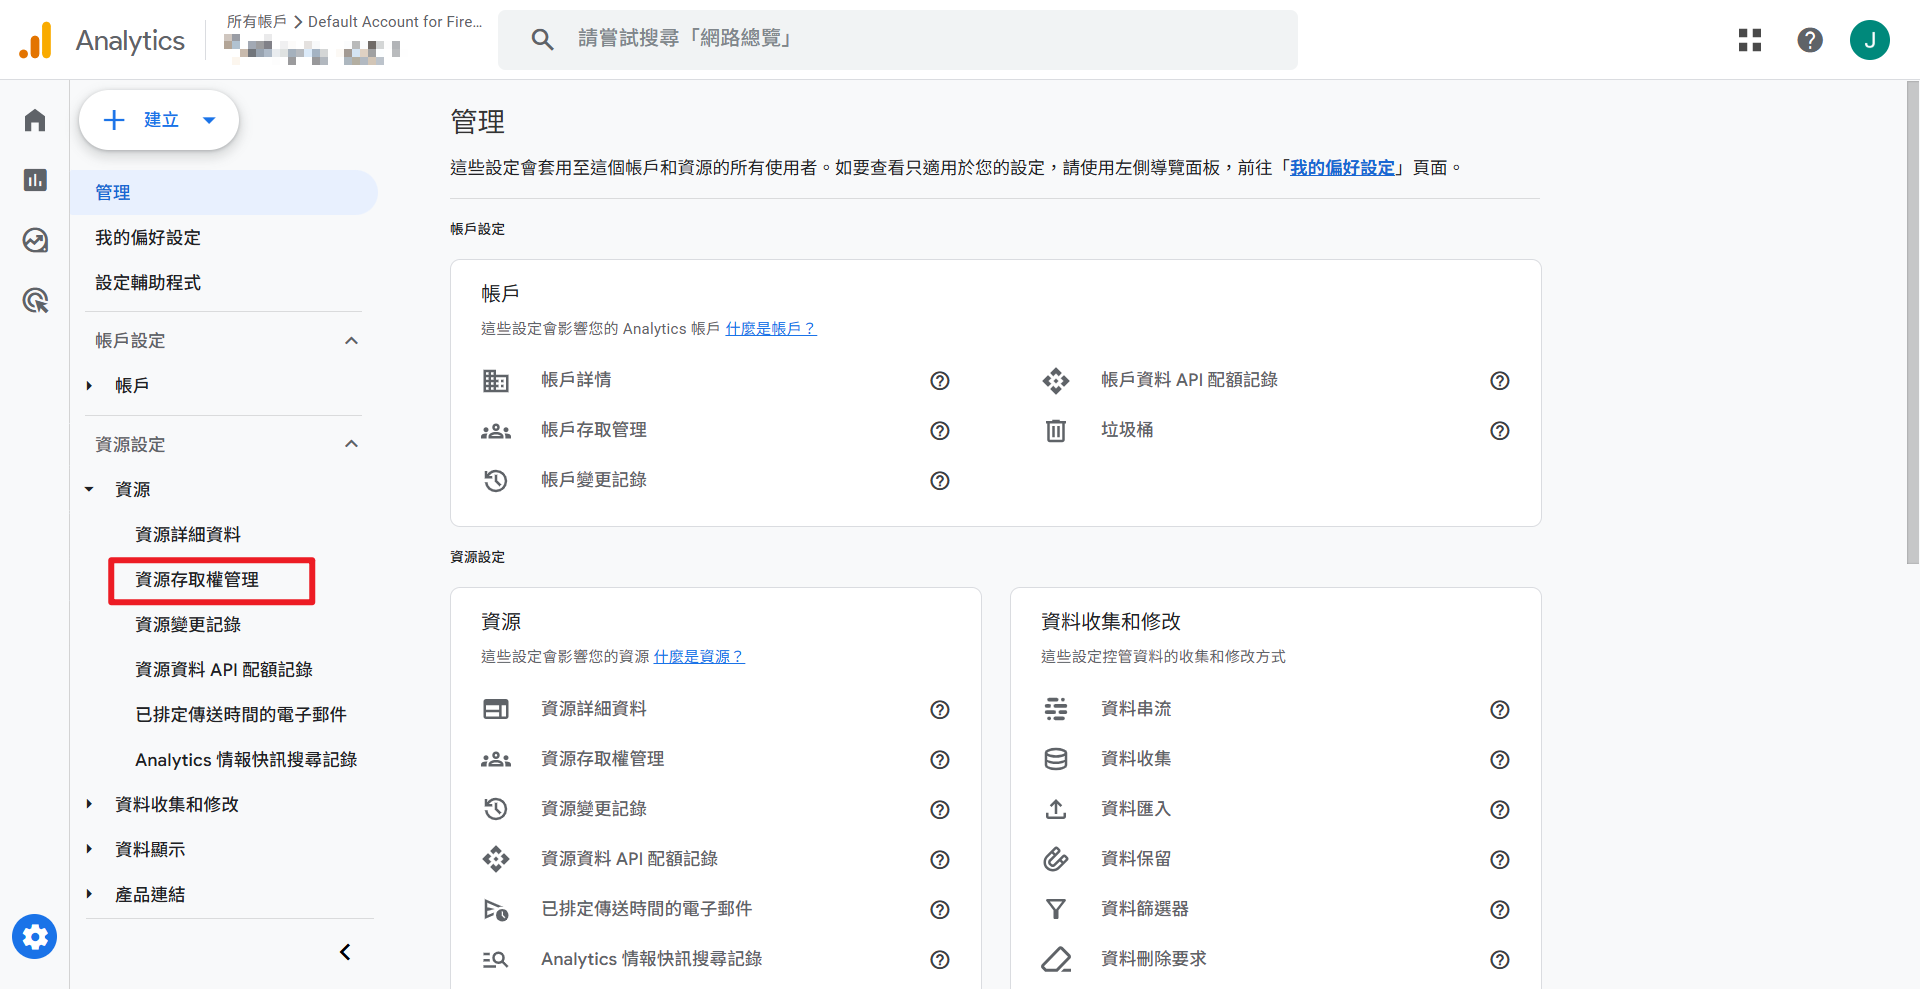Open the 建立 dropdown arrow
Screen dimensions: 1920x989
point(209,119)
